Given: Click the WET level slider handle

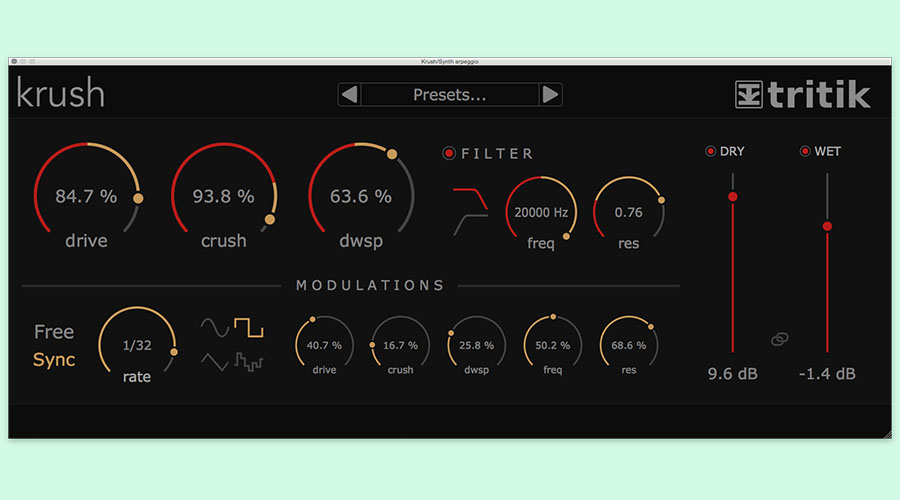Looking at the screenshot, I should pyautogui.click(x=827, y=226).
